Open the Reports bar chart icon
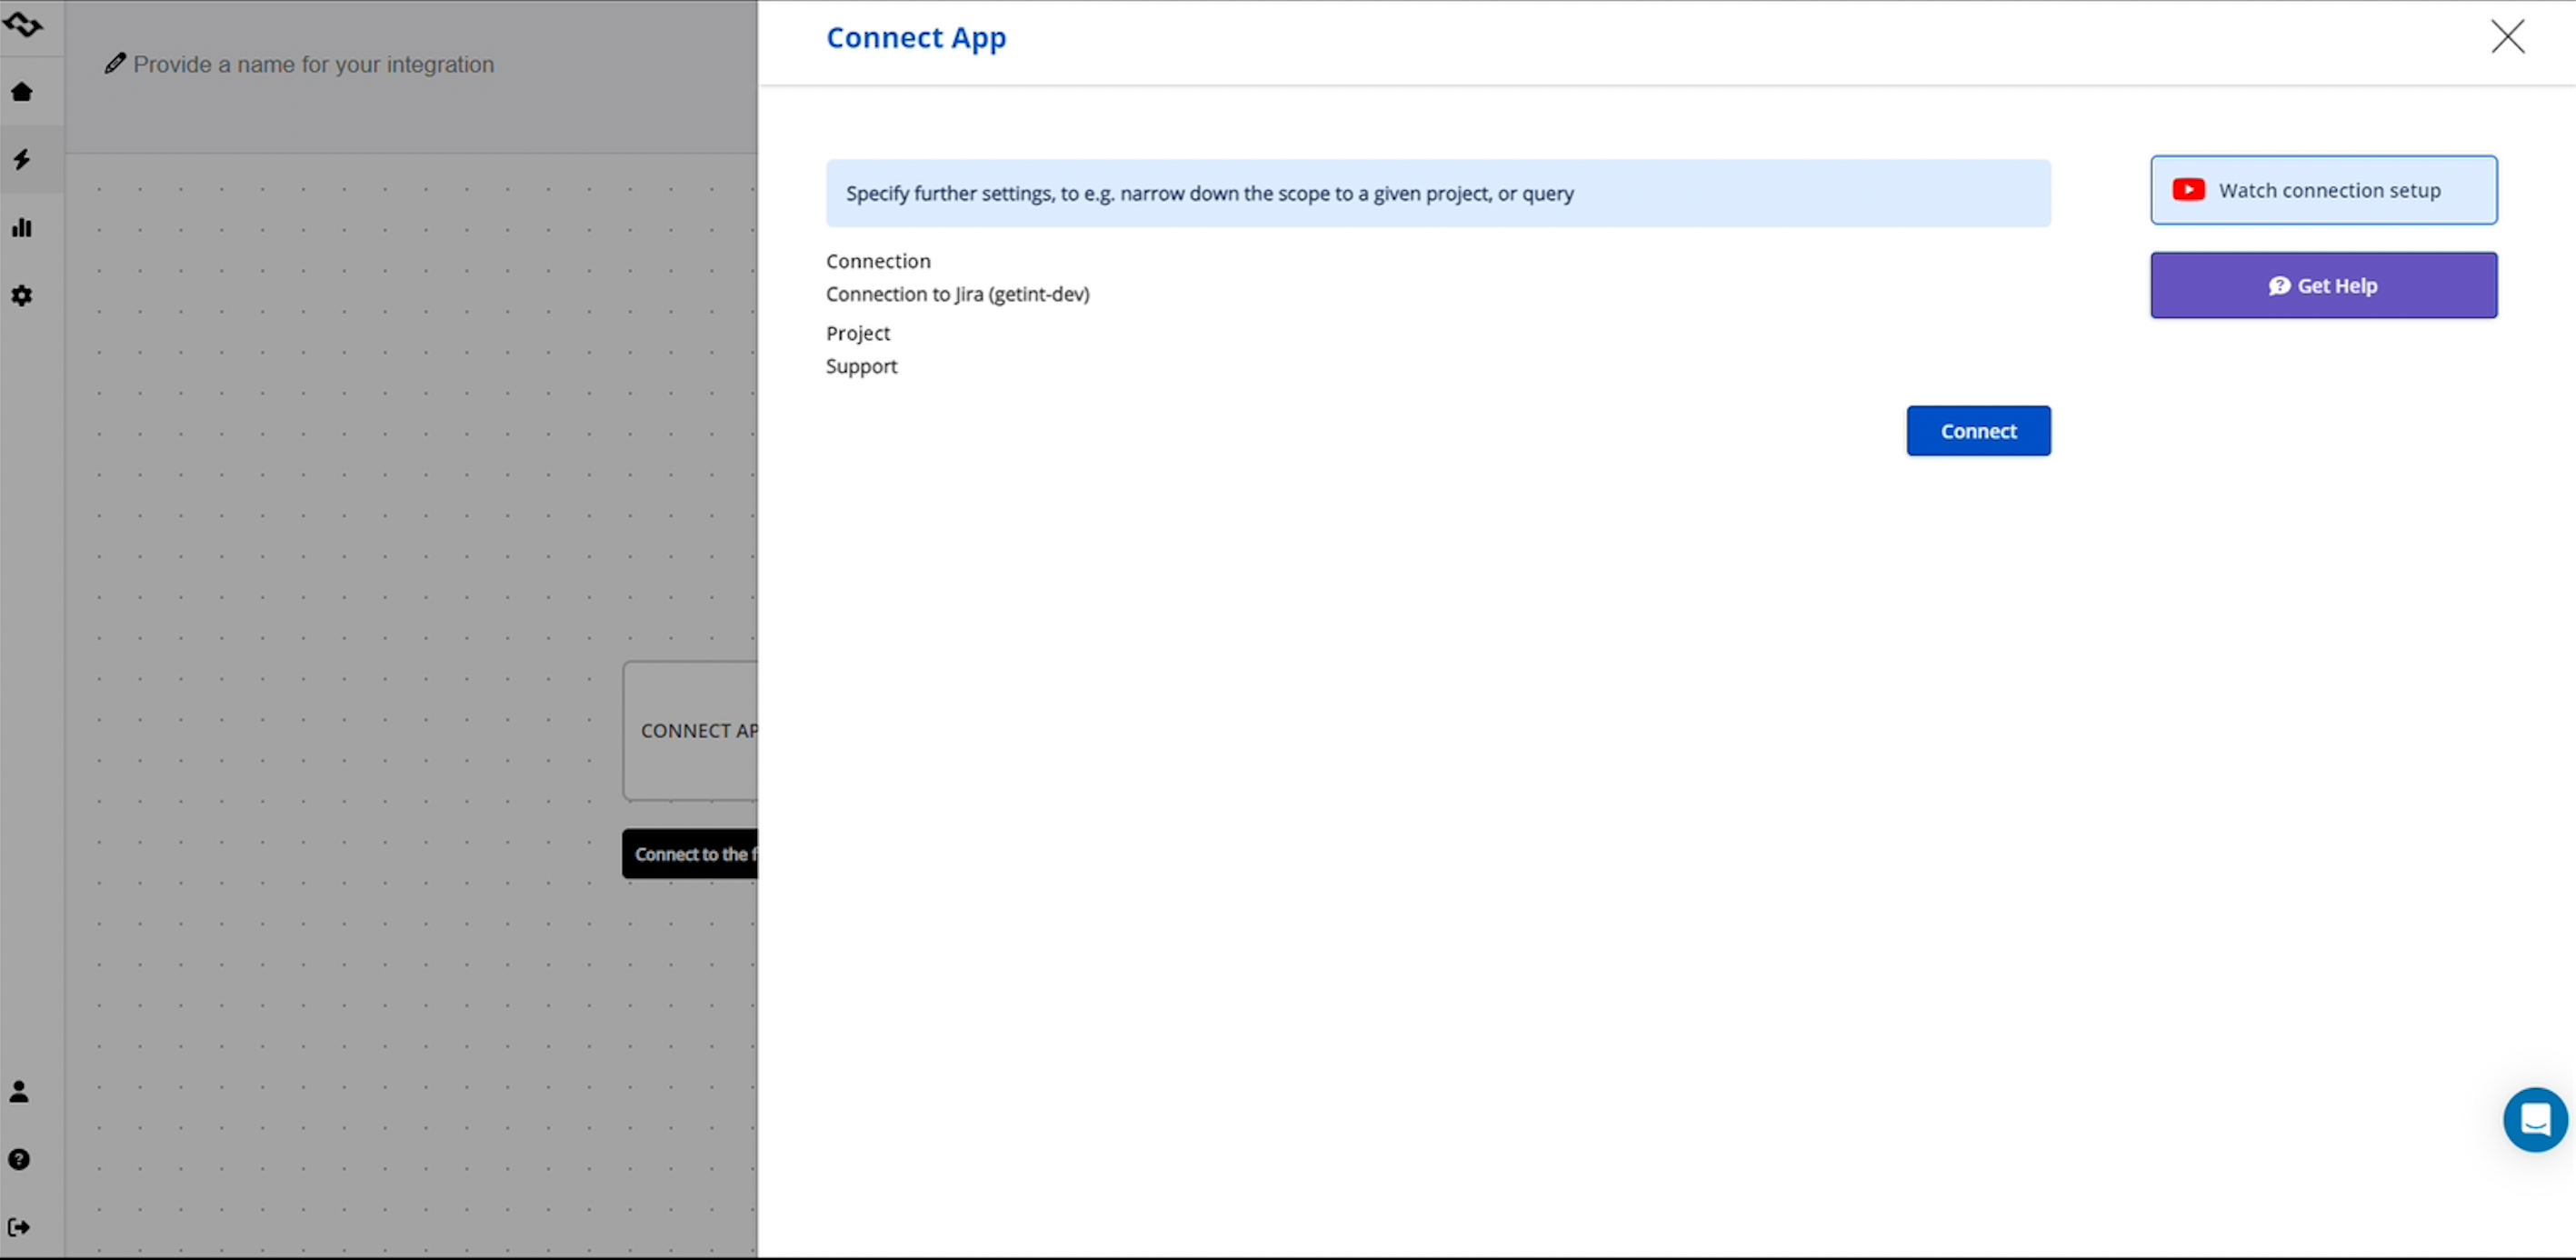 [21, 228]
